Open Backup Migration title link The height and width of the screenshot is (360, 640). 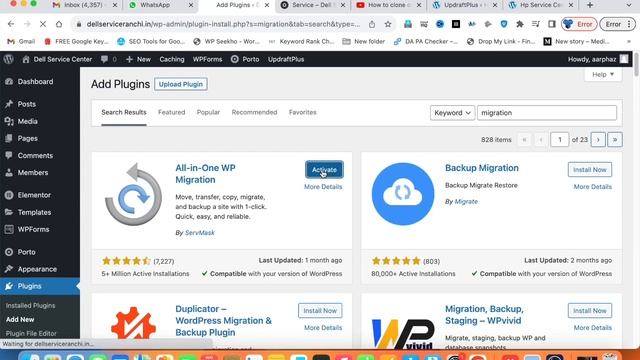click(482, 168)
